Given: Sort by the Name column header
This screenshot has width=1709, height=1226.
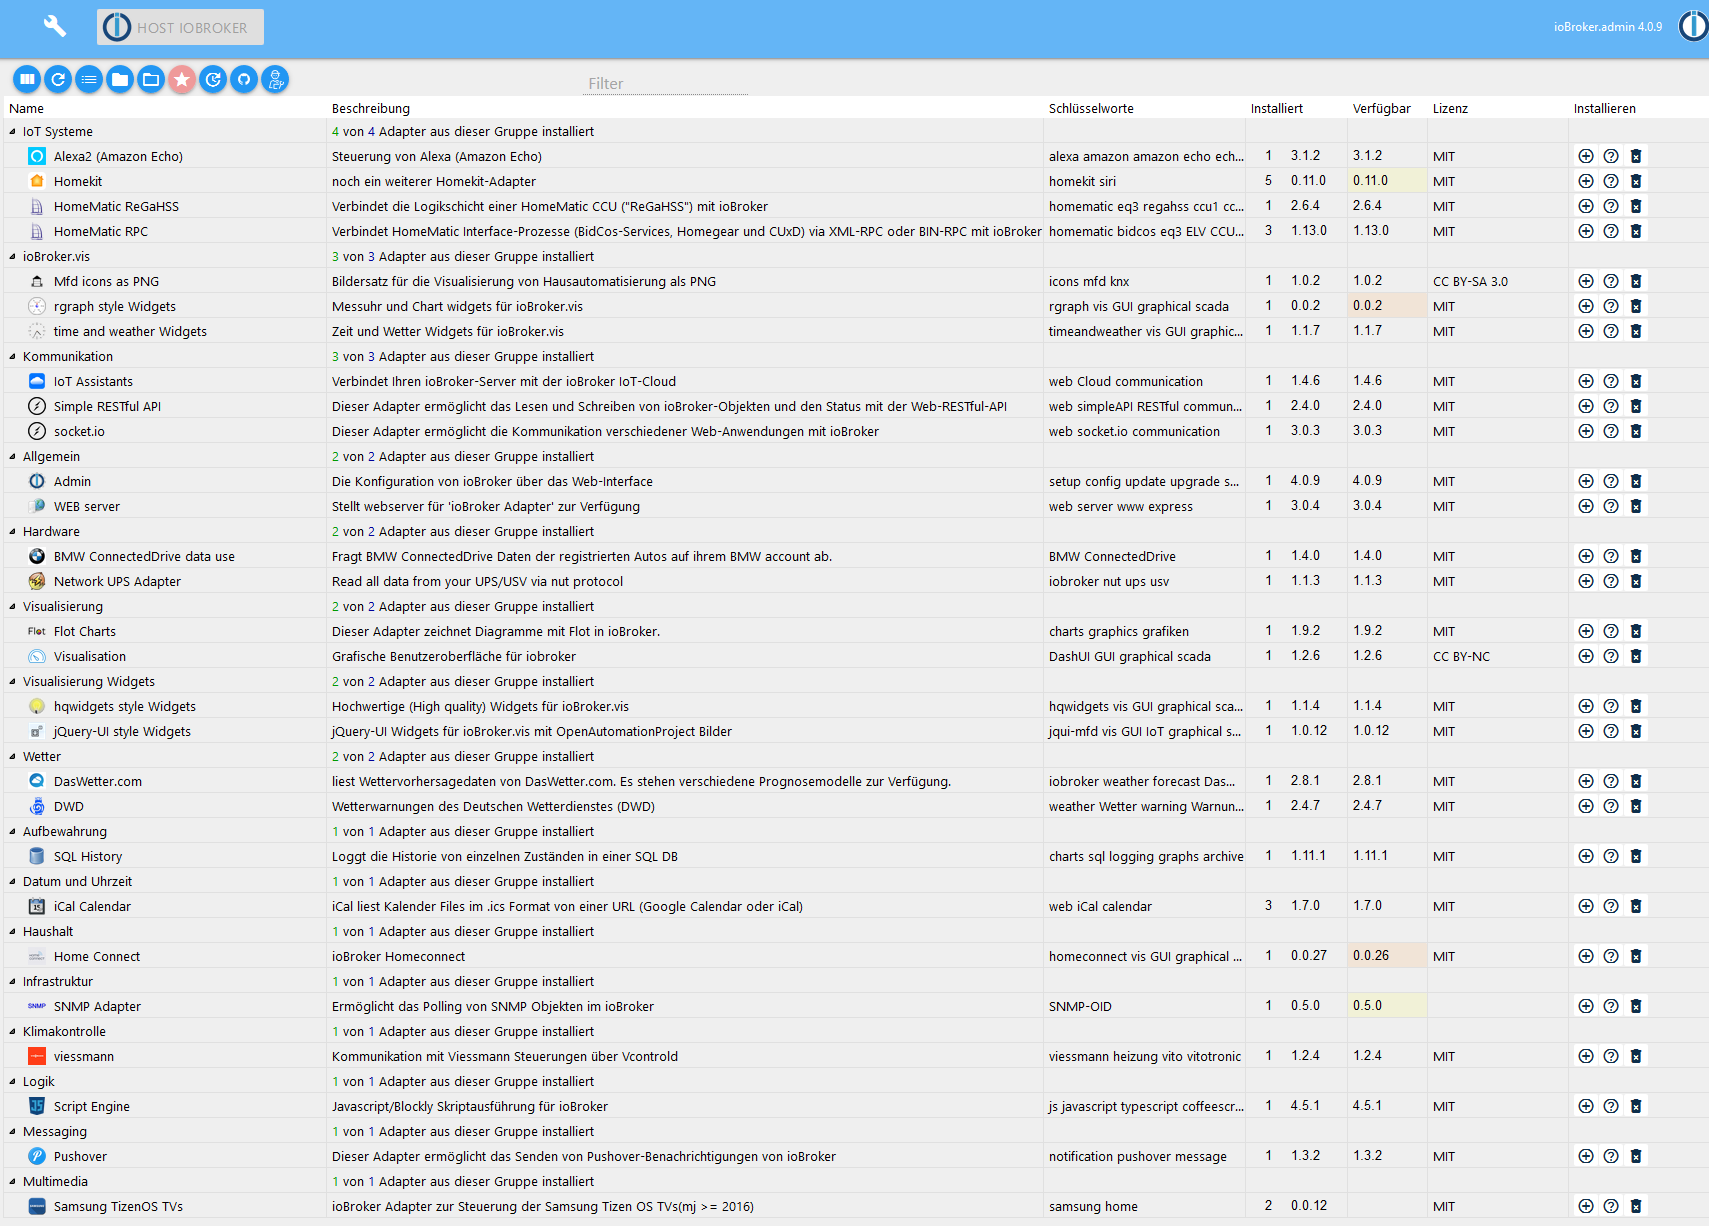Looking at the screenshot, I should pos(27,109).
